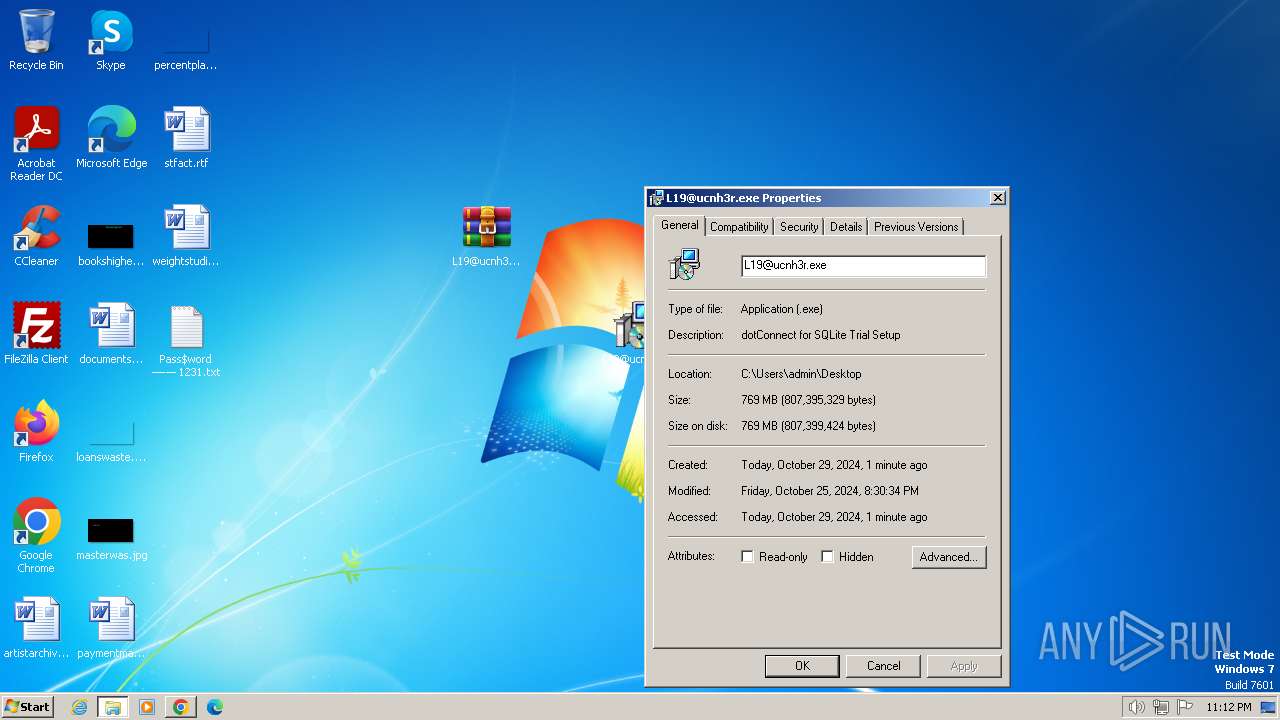The width and height of the screenshot is (1280, 720).
Task: Click the volume speaker tray icon
Action: (1136, 707)
